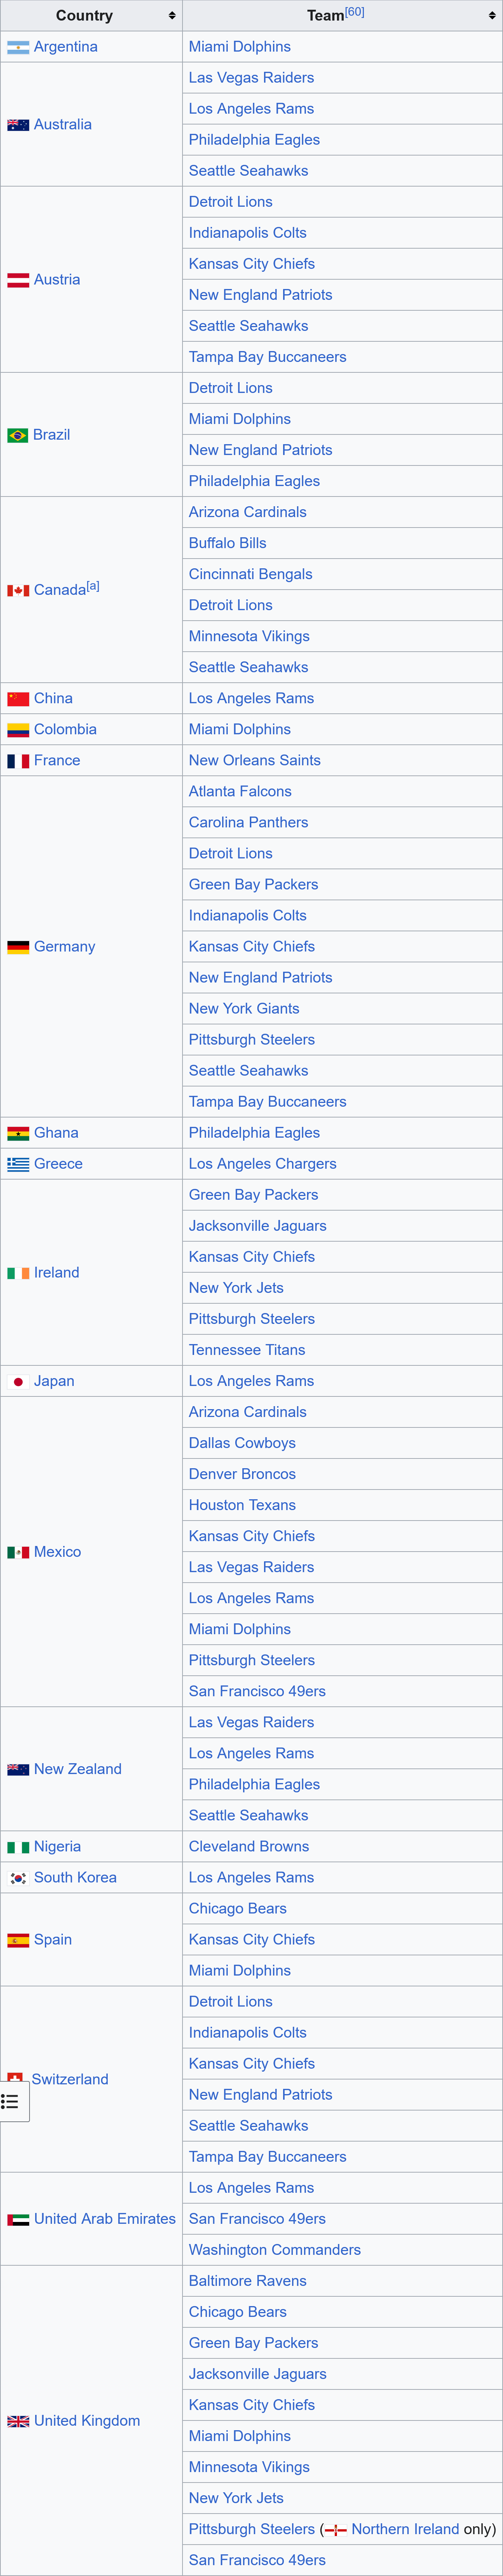Click the United Kingdom flag icon
Image resolution: width=503 pixels, height=2576 pixels.
click(18, 2421)
